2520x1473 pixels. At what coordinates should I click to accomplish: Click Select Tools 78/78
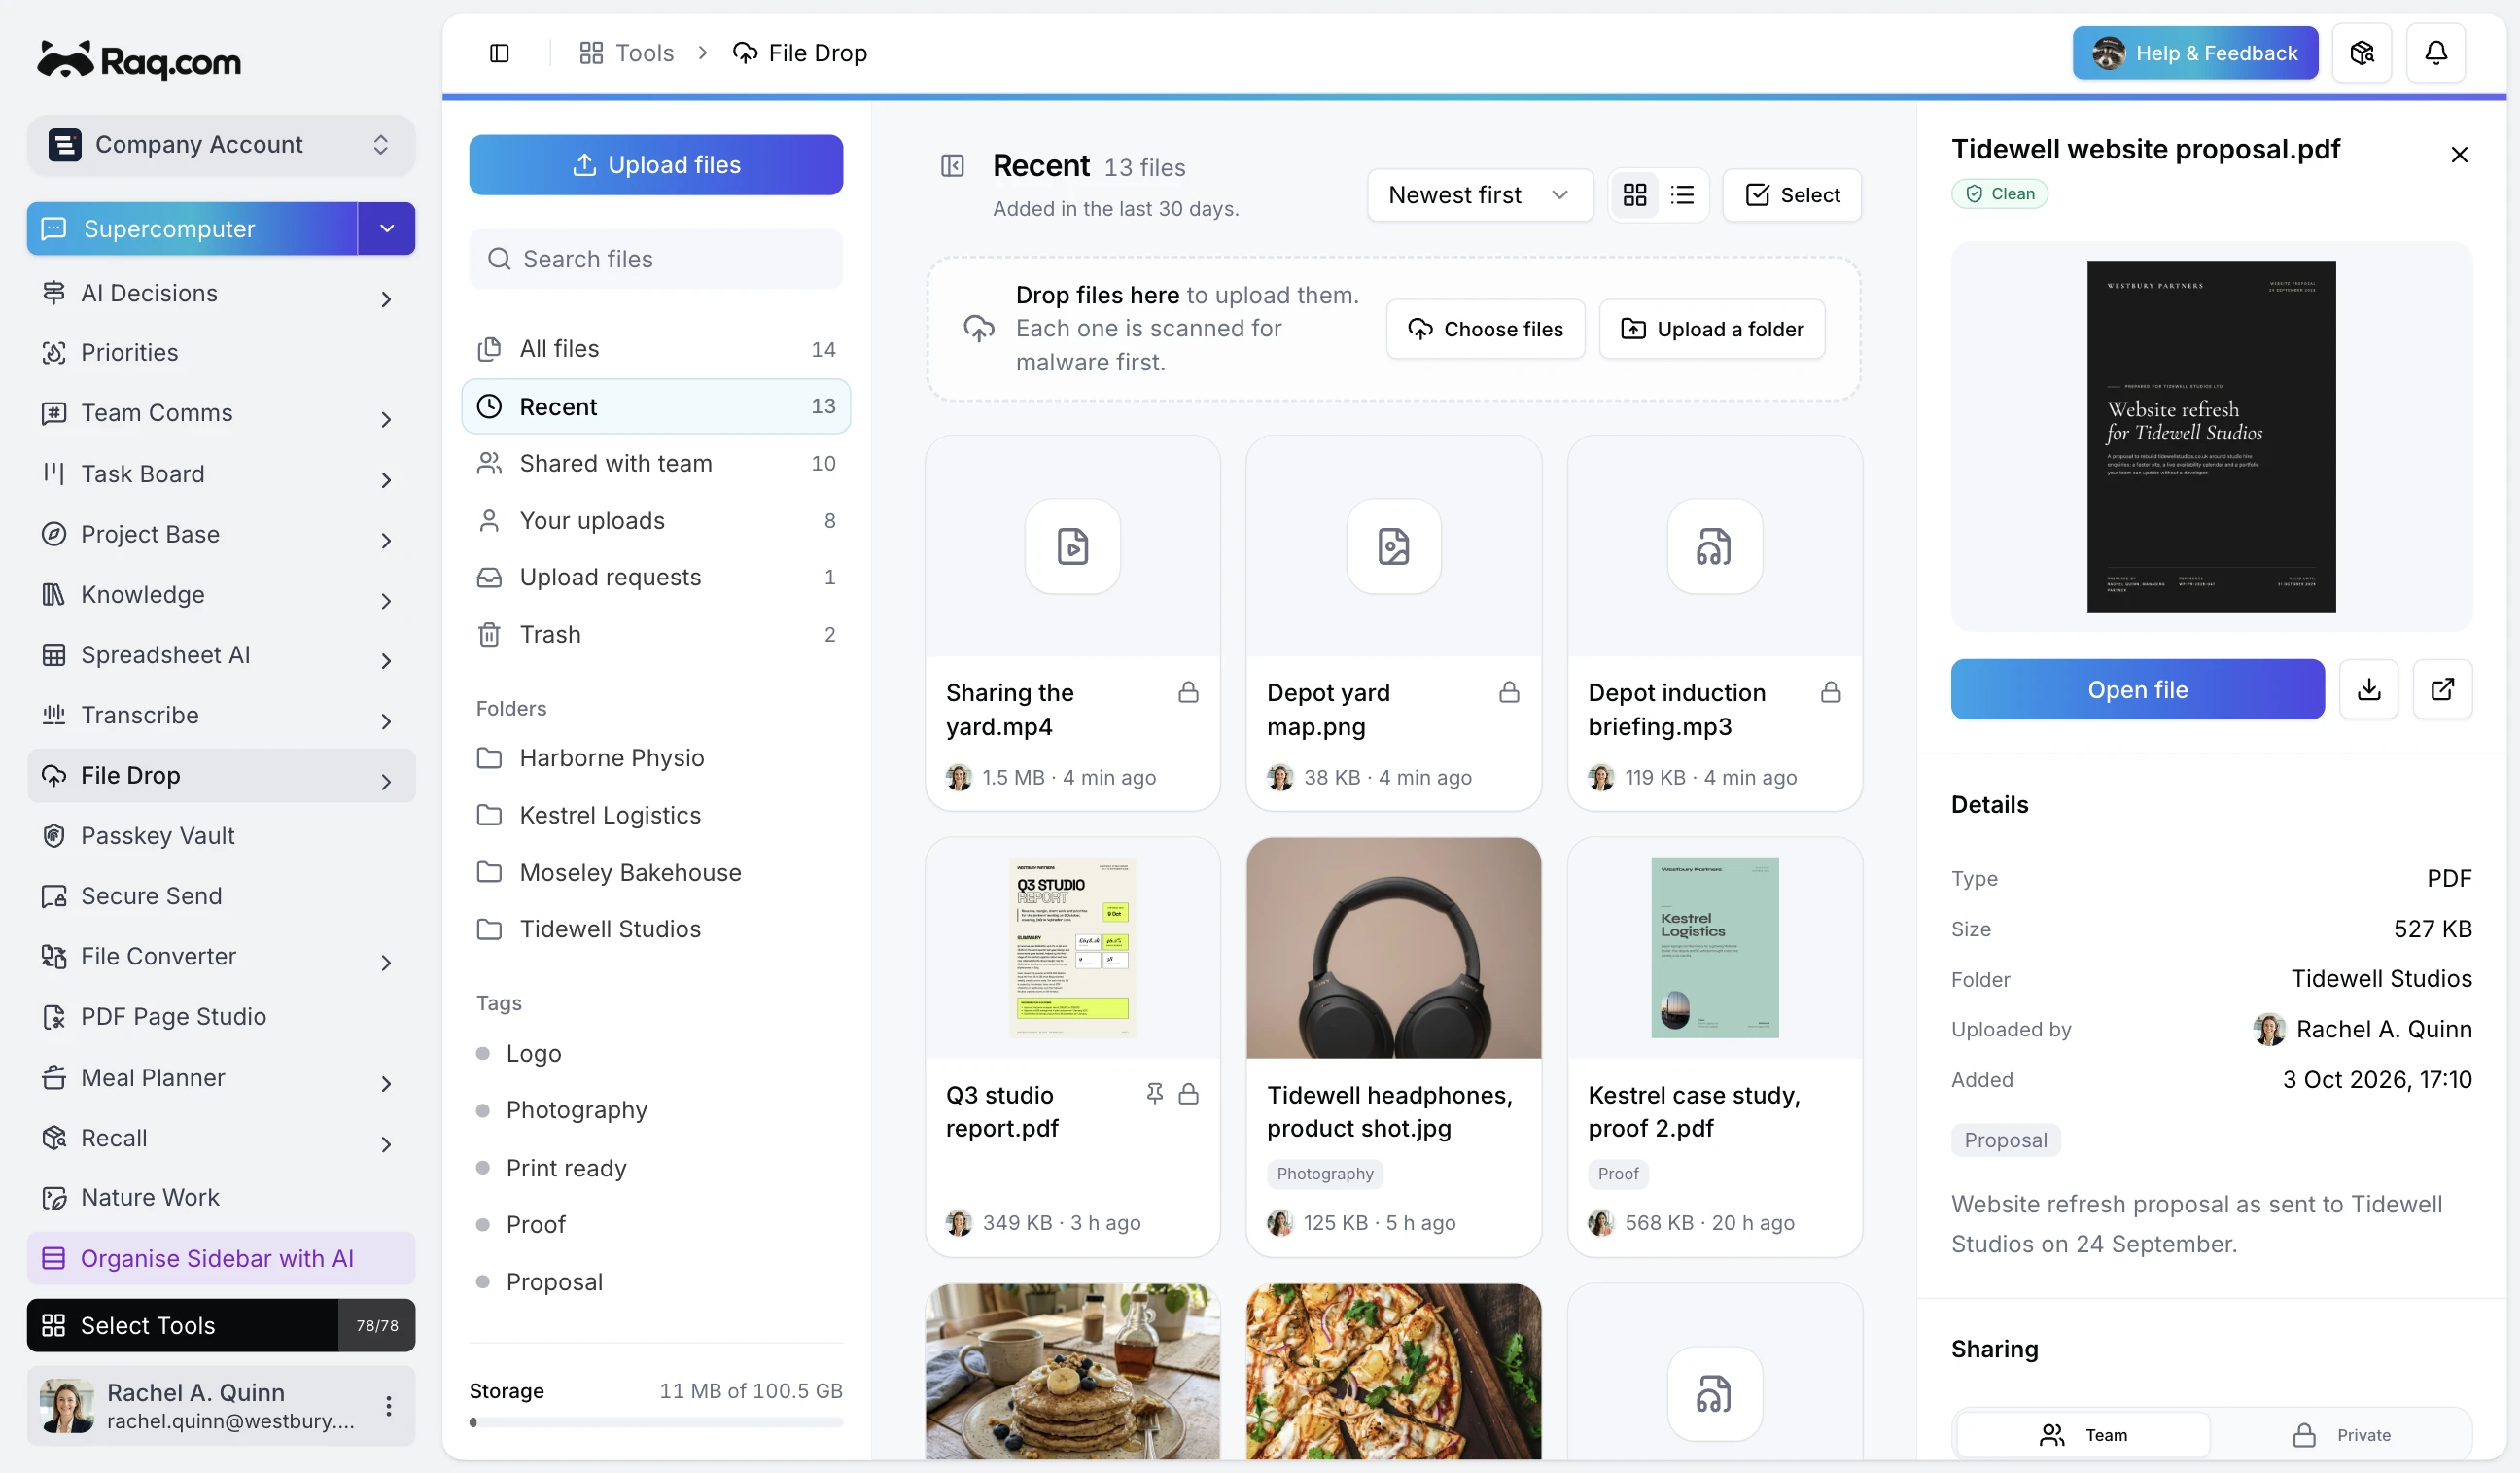[221, 1325]
